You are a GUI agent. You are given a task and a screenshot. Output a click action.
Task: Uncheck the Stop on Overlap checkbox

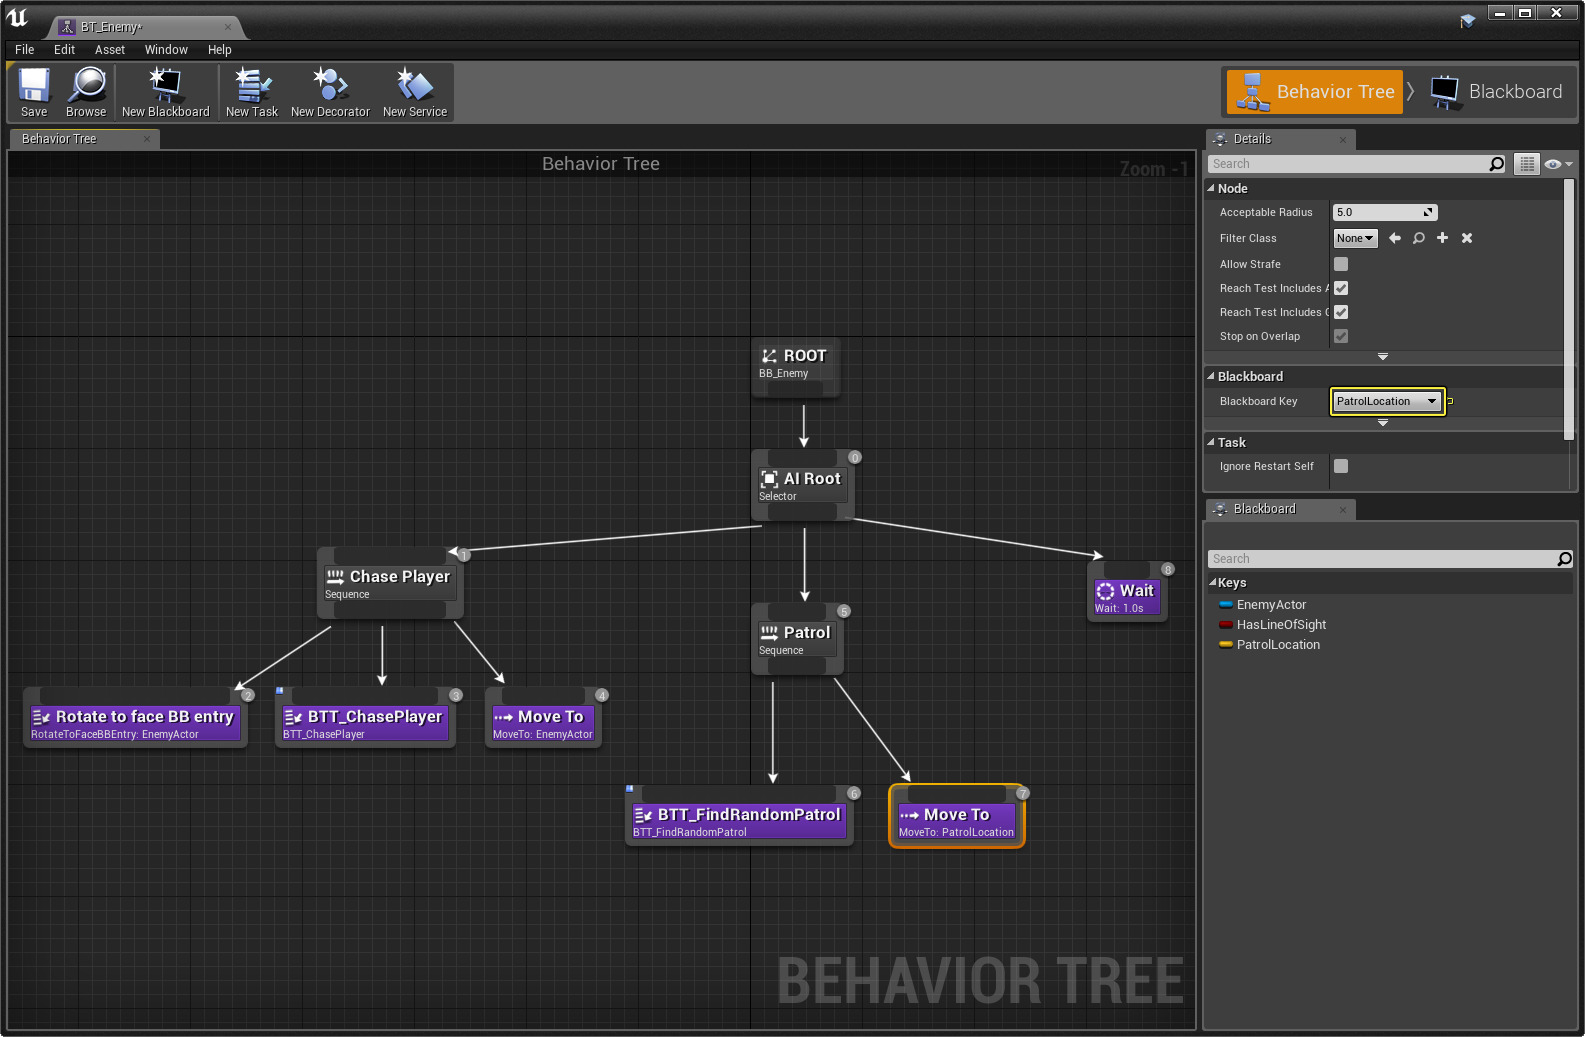[x=1341, y=336]
